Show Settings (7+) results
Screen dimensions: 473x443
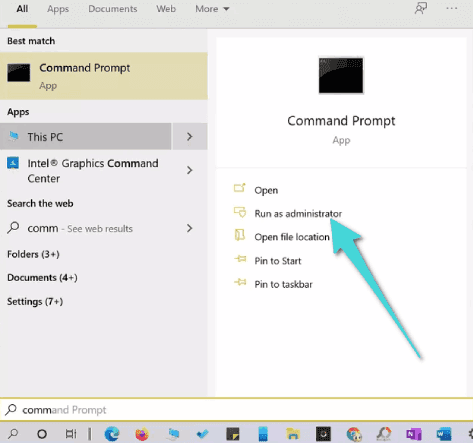[35, 302]
